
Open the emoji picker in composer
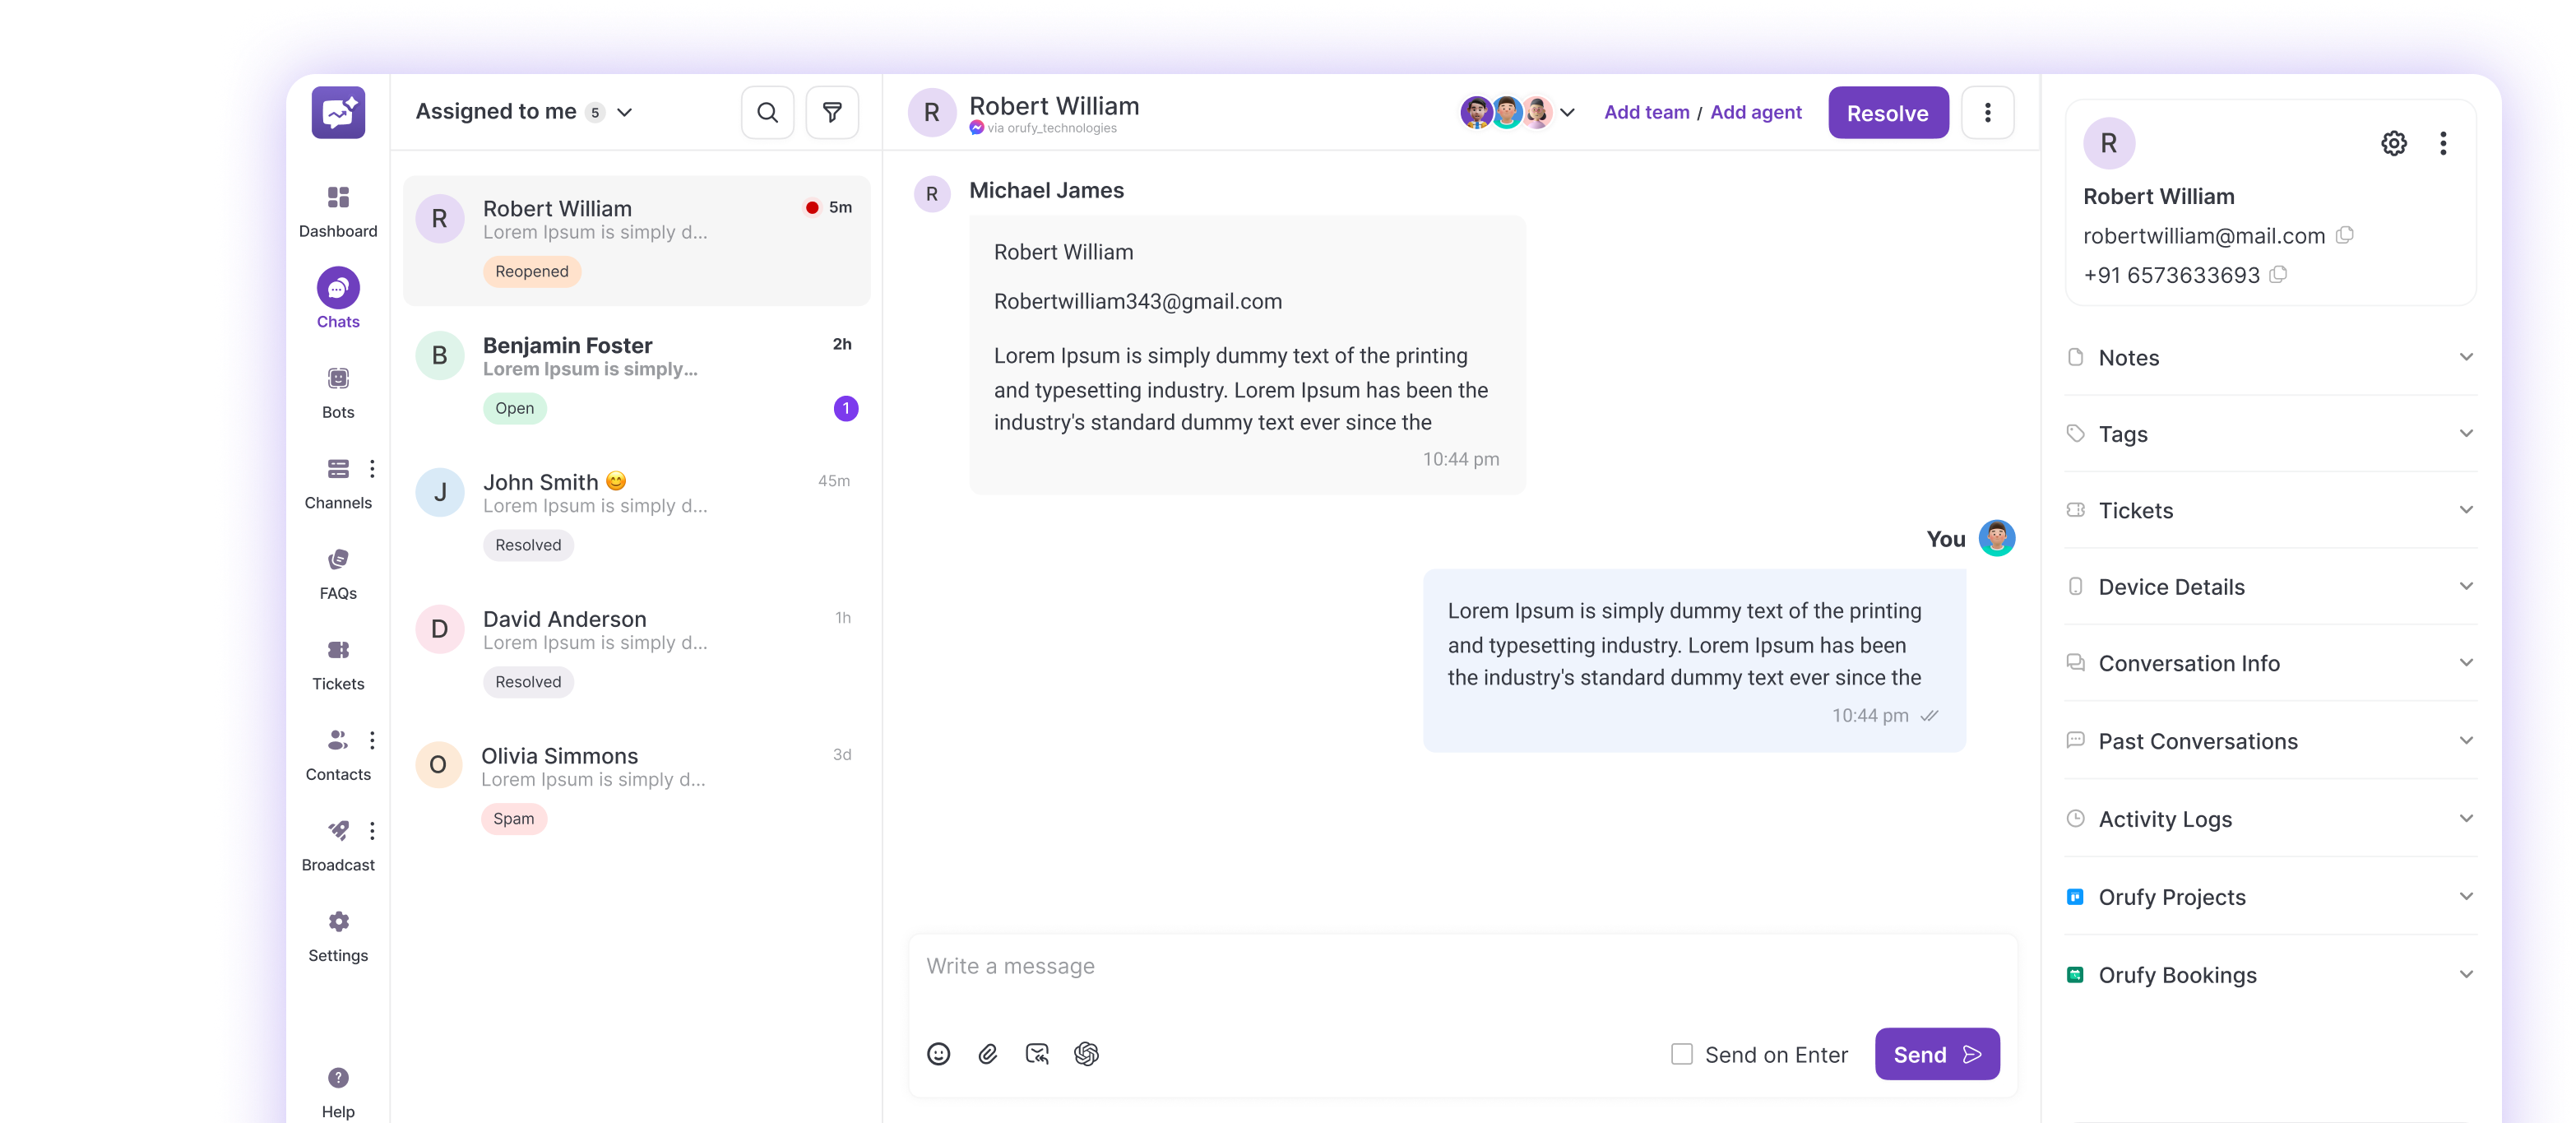pyautogui.click(x=938, y=1054)
